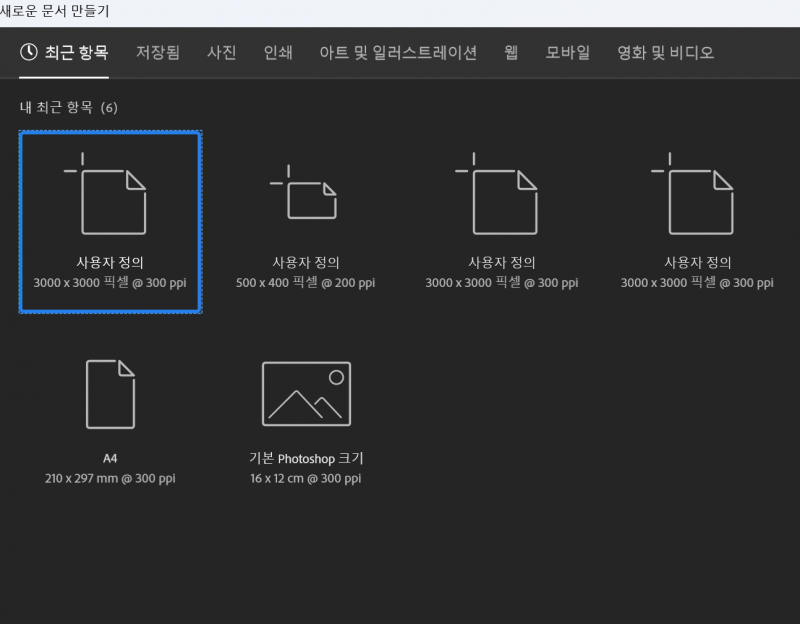Viewport: 800px width, 624px height.
Task: Go to the 사진 tab
Action: (221, 53)
